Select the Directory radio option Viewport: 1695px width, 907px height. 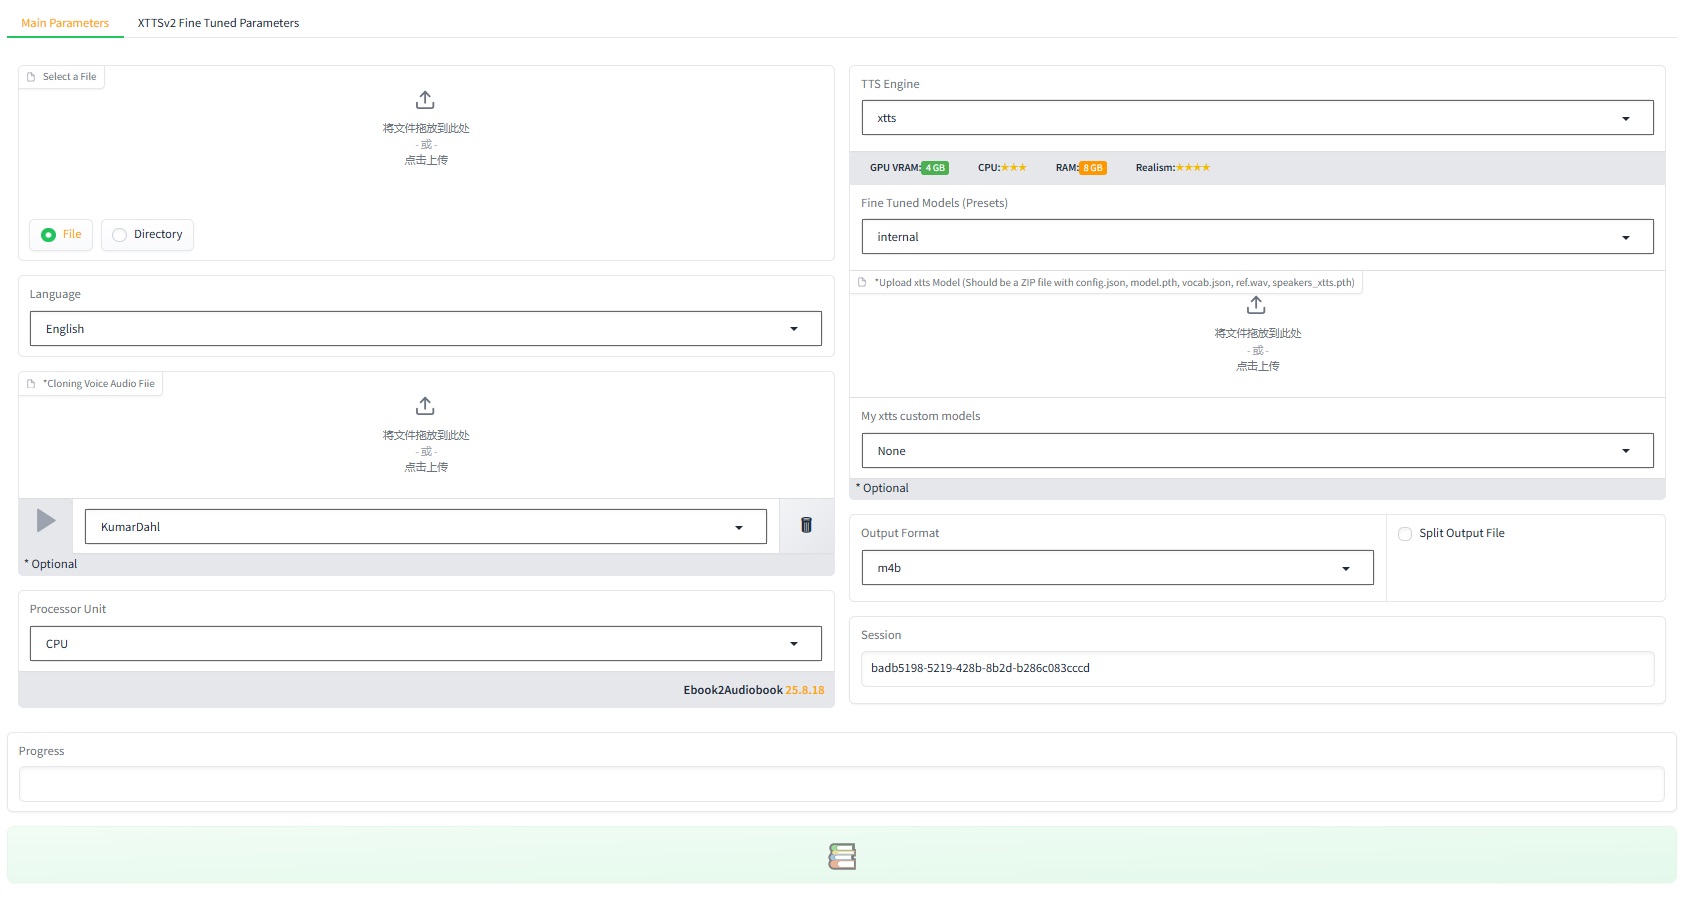click(120, 235)
